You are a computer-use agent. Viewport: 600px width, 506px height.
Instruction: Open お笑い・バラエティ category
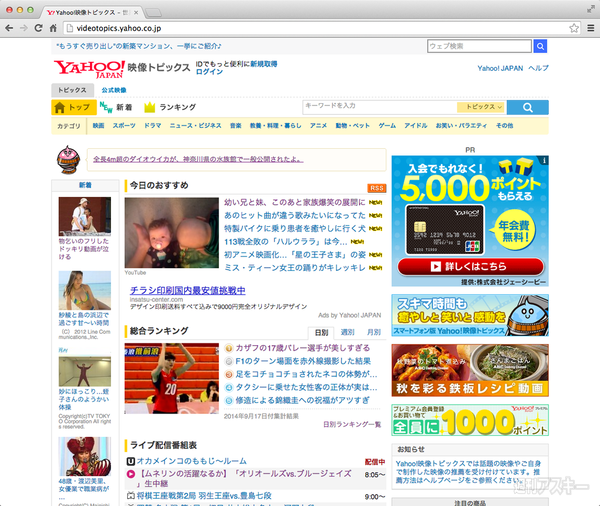point(461,126)
